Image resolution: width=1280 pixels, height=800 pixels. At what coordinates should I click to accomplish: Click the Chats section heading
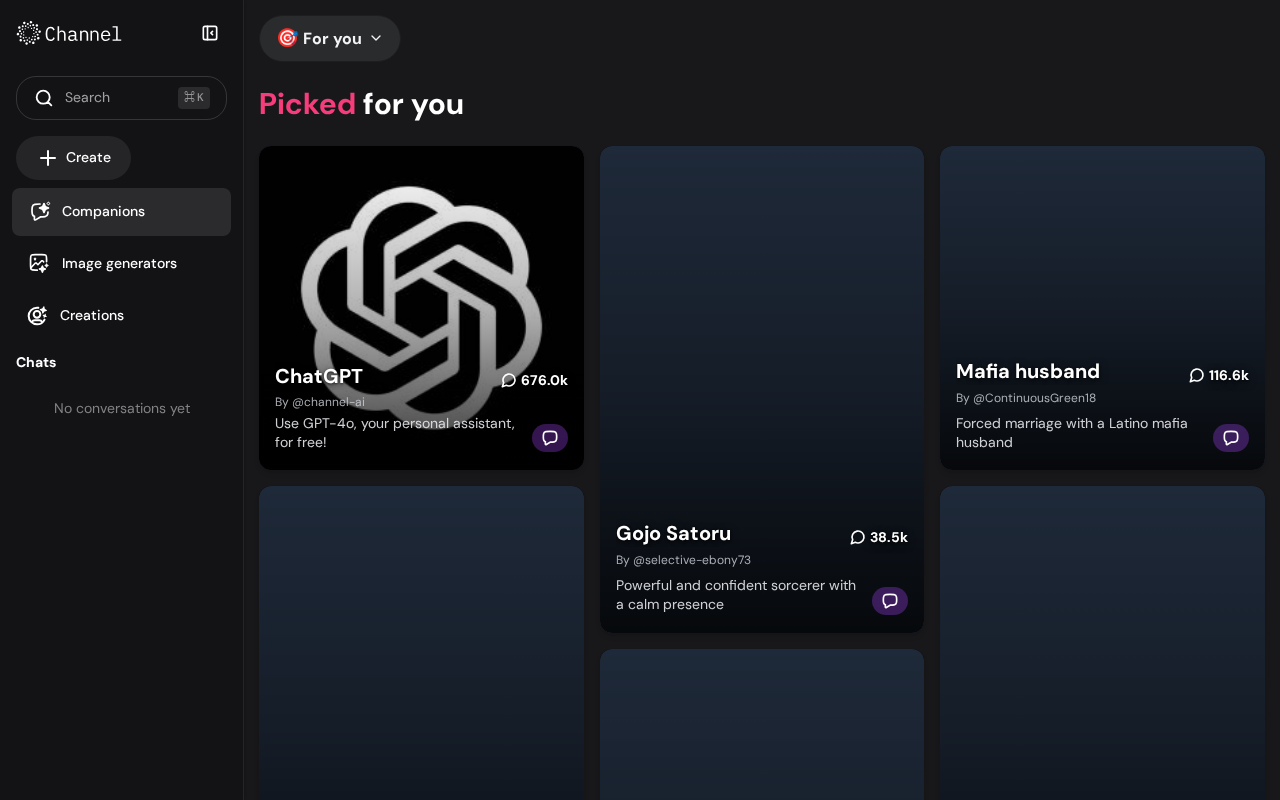coord(36,362)
